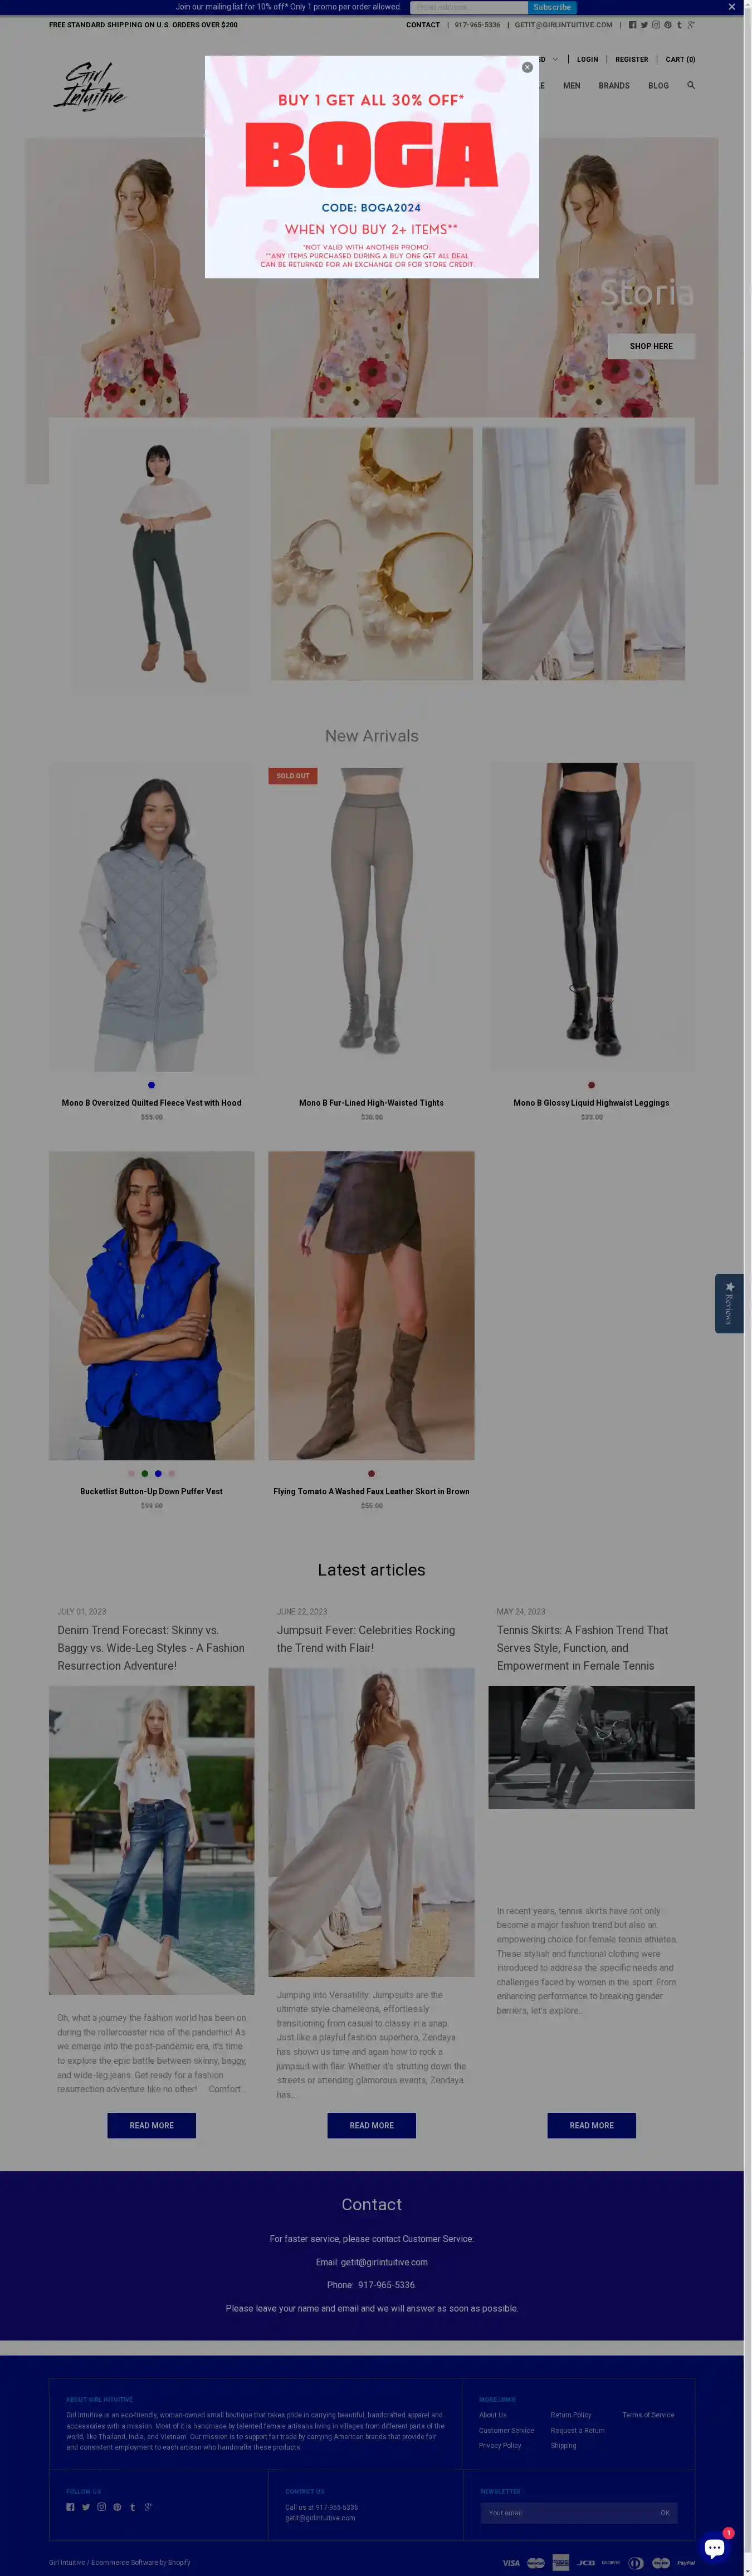Screen dimensions: 752x2576
Task: Click the Subscribe button in top banner
Action: (x=552, y=7)
